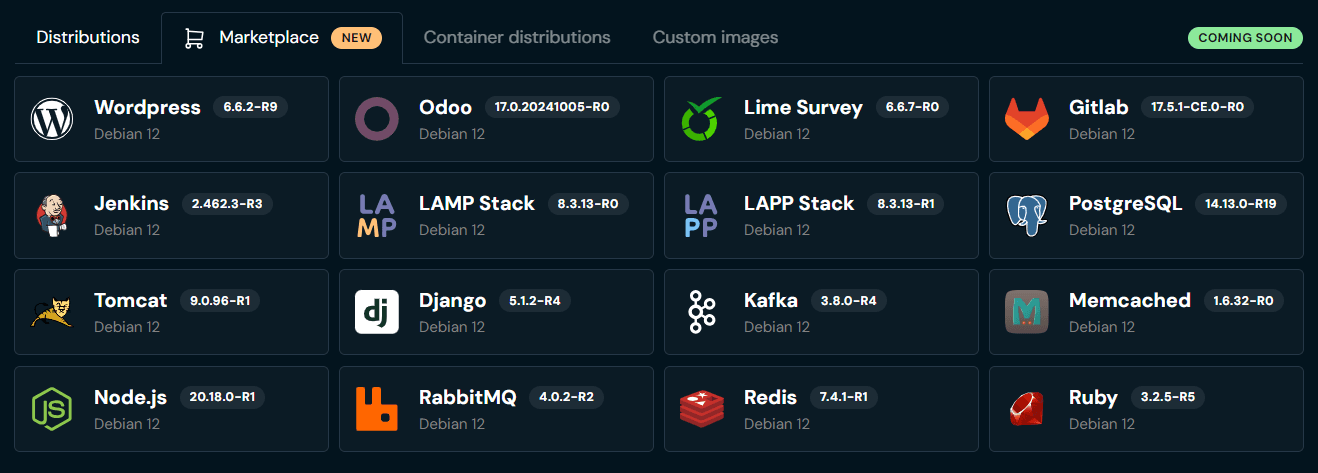Click Tomcat version badge 9.0.96-R1
Screen dimensions: 1318x473
click(219, 300)
